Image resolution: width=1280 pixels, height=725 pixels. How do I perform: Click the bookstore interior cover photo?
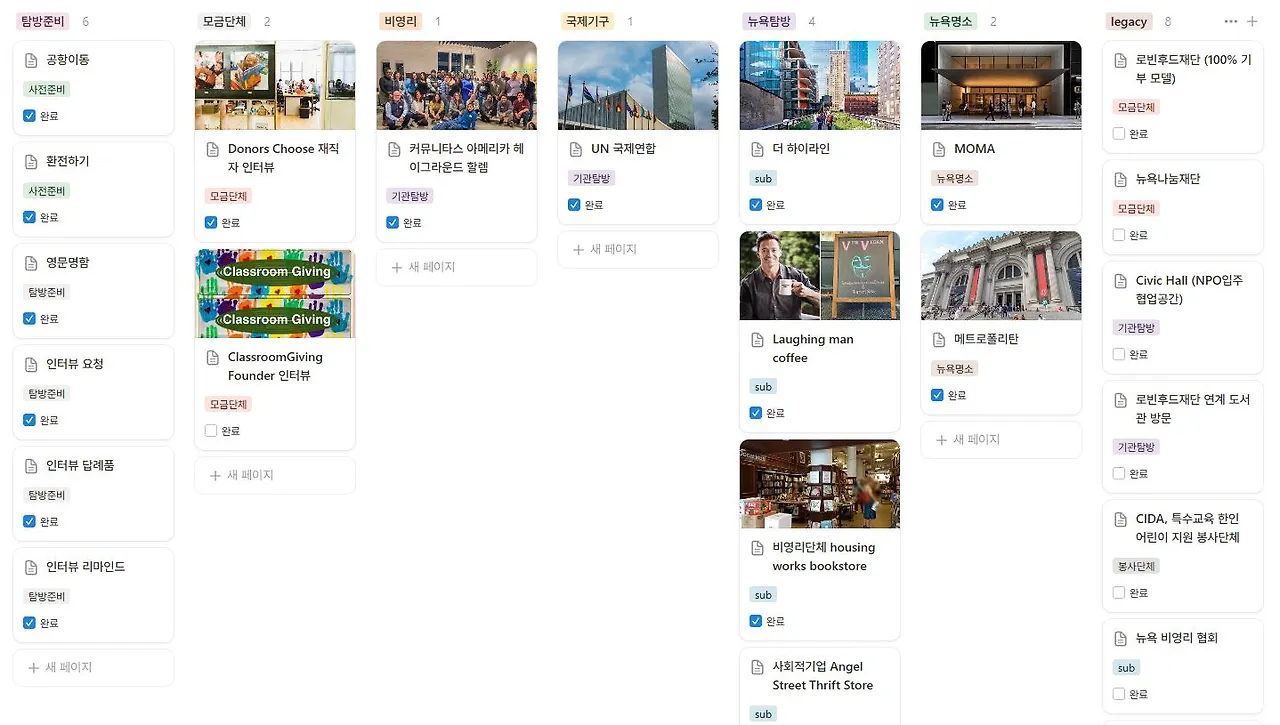pyautogui.click(x=820, y=484)
